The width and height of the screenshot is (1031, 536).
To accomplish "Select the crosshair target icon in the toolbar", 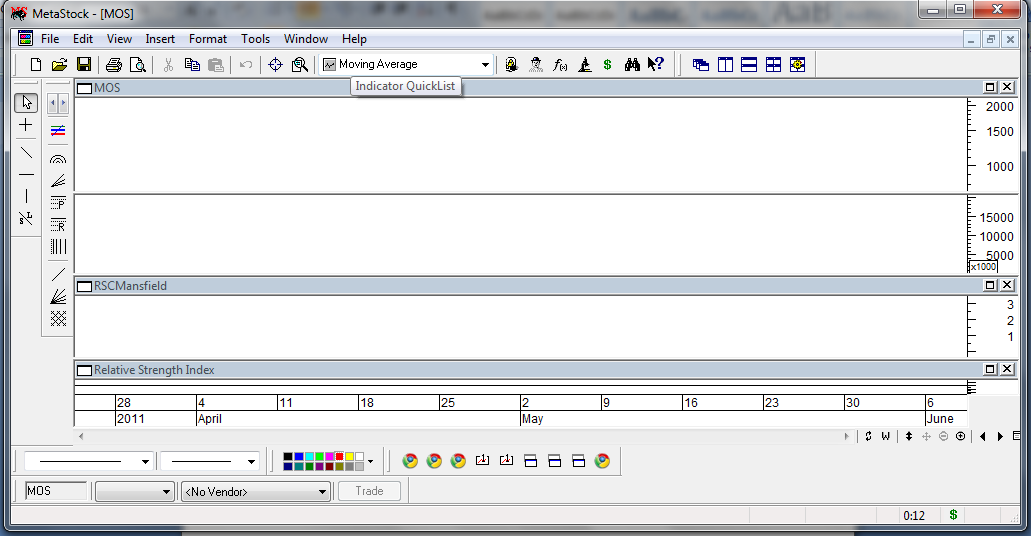I will [x=276, y=64].
